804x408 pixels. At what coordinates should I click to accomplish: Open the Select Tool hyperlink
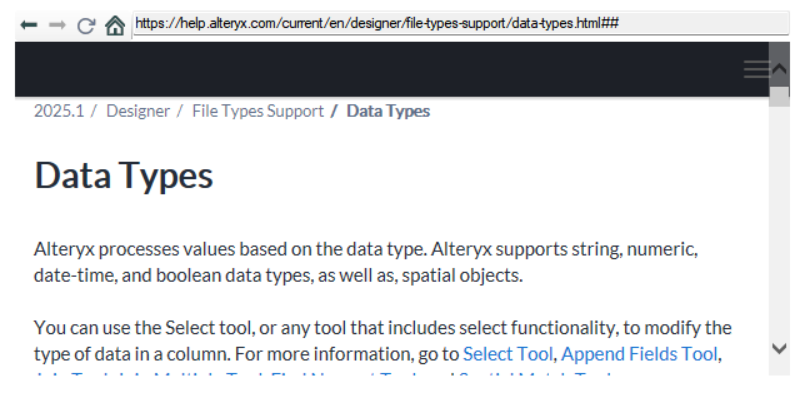508,354
